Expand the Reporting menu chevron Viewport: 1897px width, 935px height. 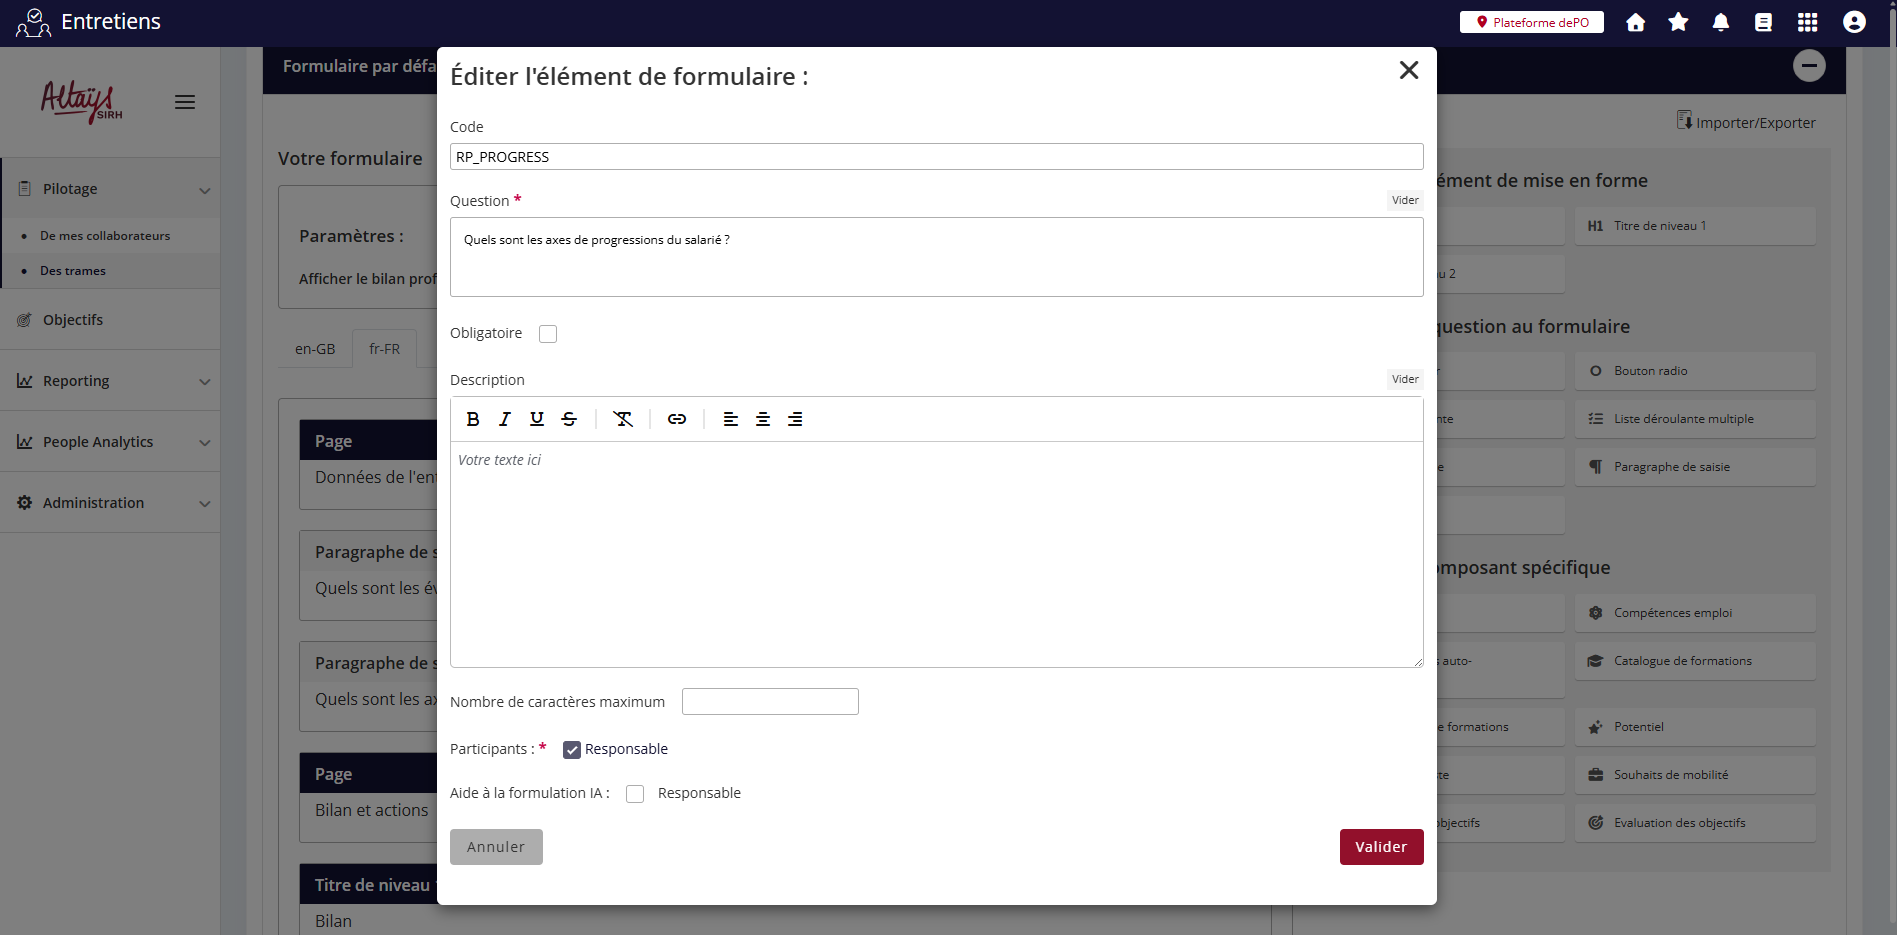click(x=204, y=382)
